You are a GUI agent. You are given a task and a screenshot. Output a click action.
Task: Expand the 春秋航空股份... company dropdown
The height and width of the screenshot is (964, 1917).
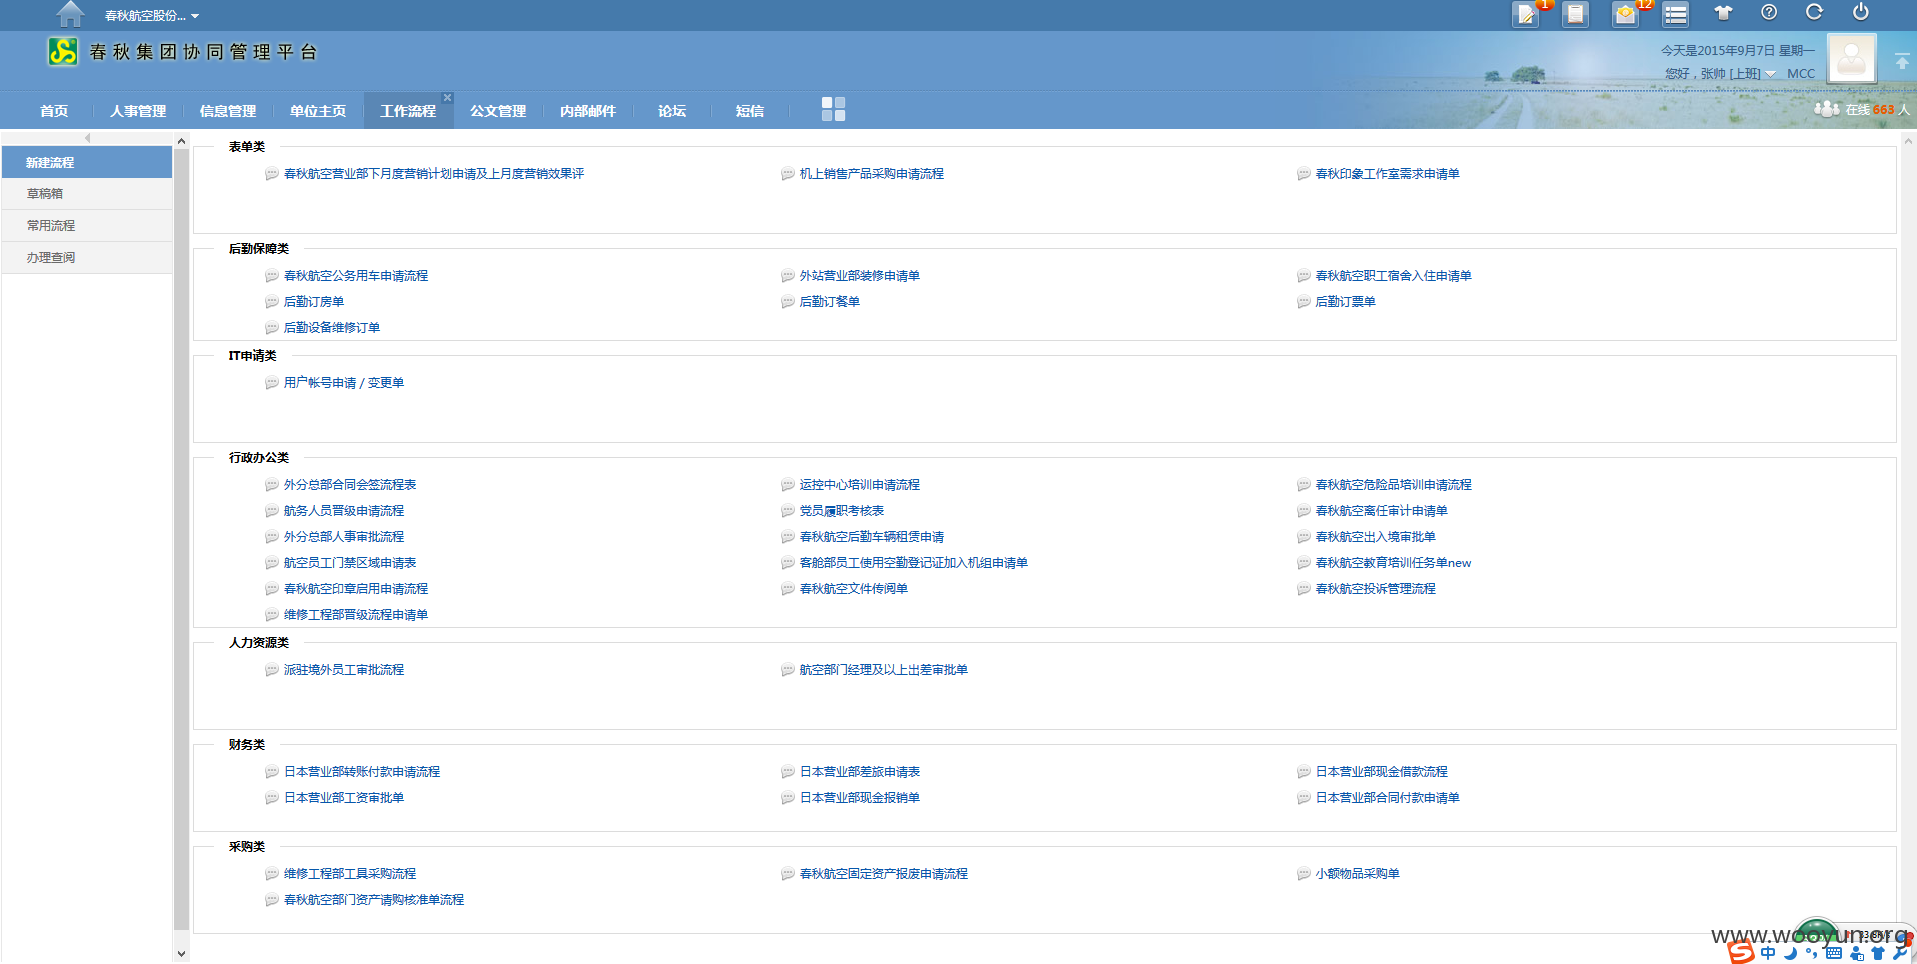coord(152,16)
